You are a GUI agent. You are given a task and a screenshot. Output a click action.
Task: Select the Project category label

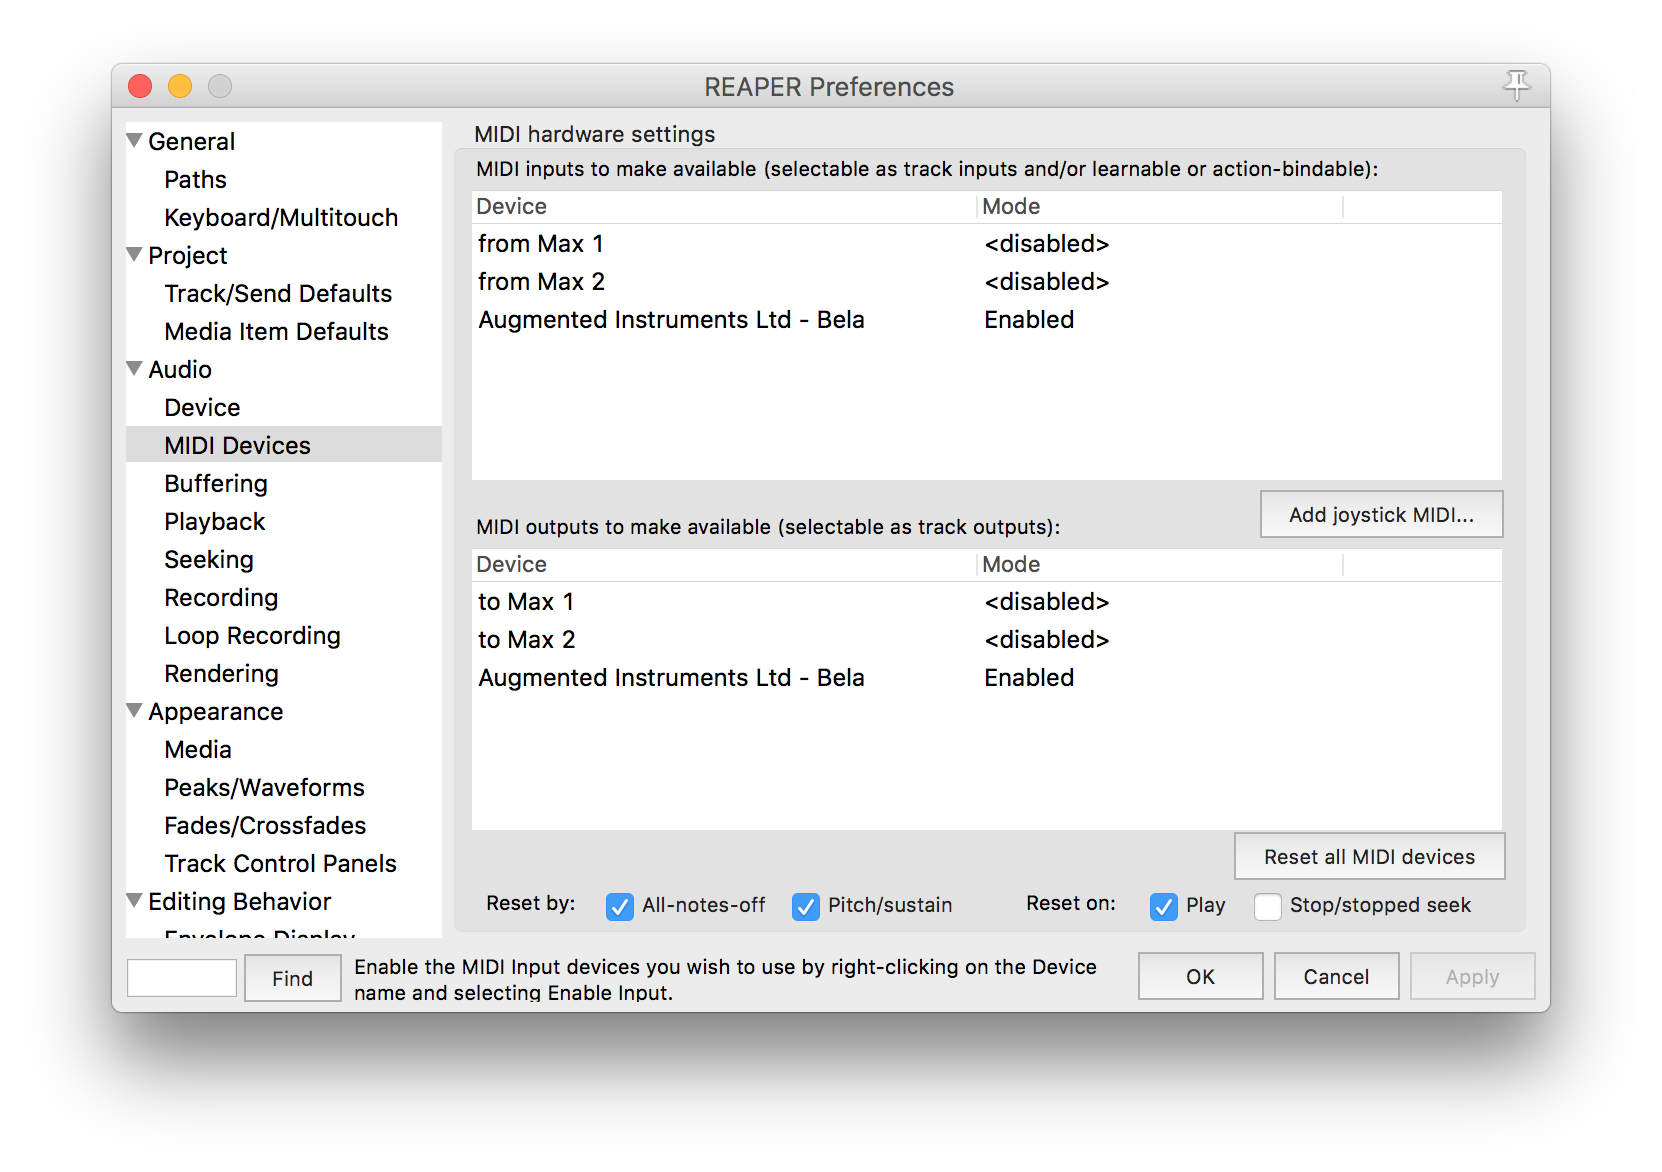pos(187,256)
